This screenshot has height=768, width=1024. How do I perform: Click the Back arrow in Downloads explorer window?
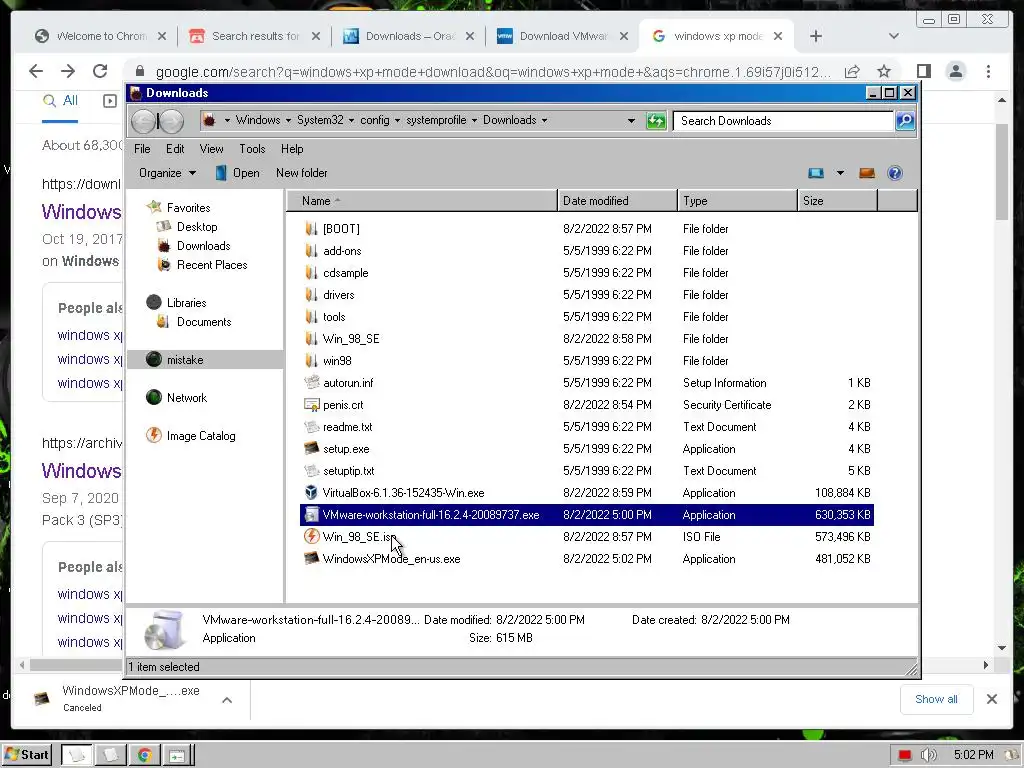coord(144,121)
